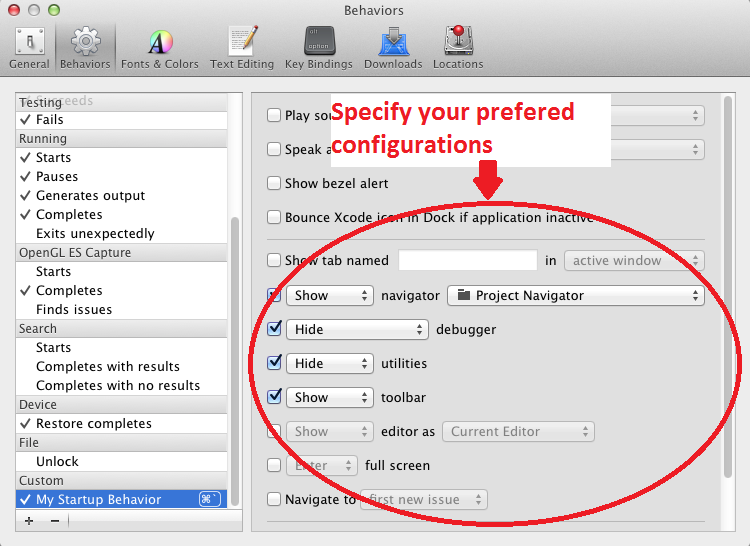Click the Running section header

[x=121, y=139]
